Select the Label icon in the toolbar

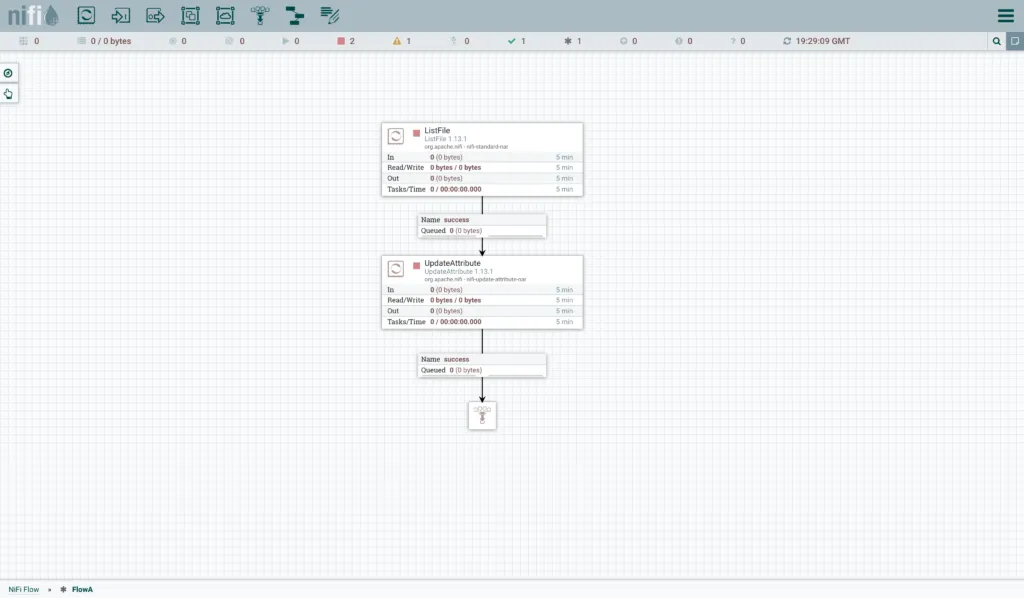330,15
